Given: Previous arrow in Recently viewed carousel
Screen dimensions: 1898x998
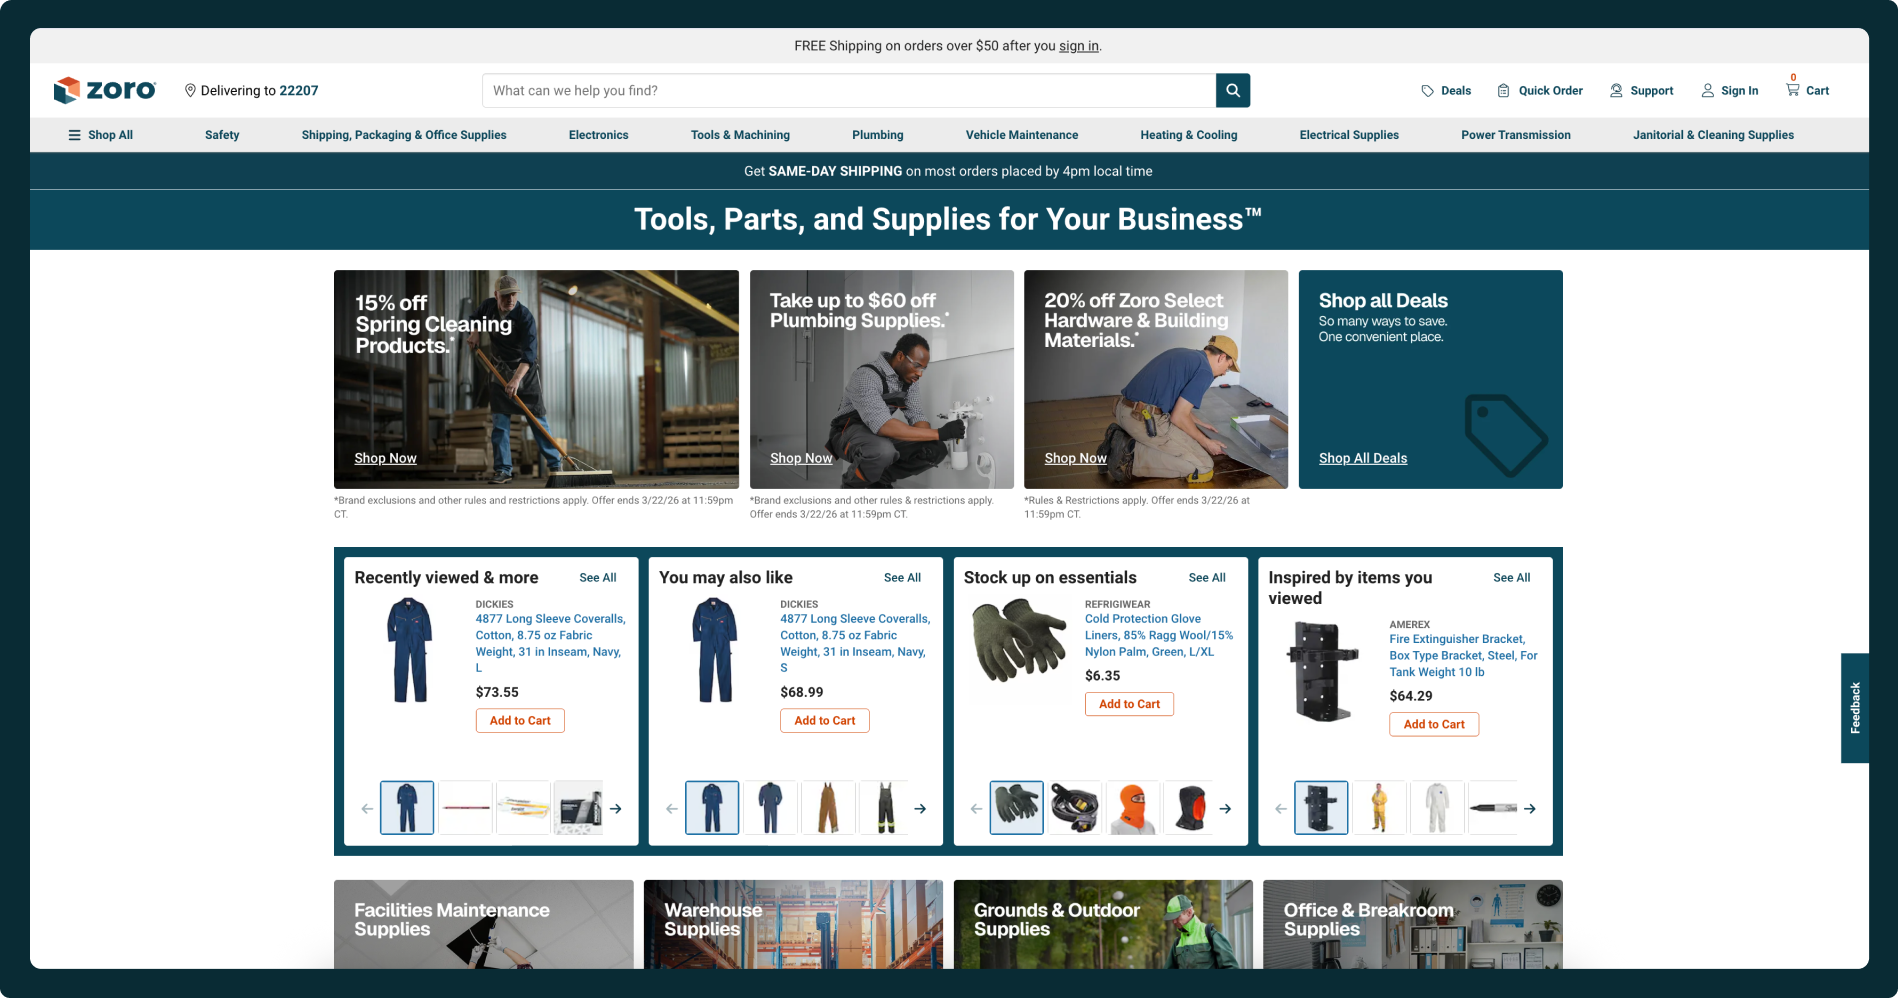Looking at the screenshot, I should pyautogui.click(x=367, y=809).
